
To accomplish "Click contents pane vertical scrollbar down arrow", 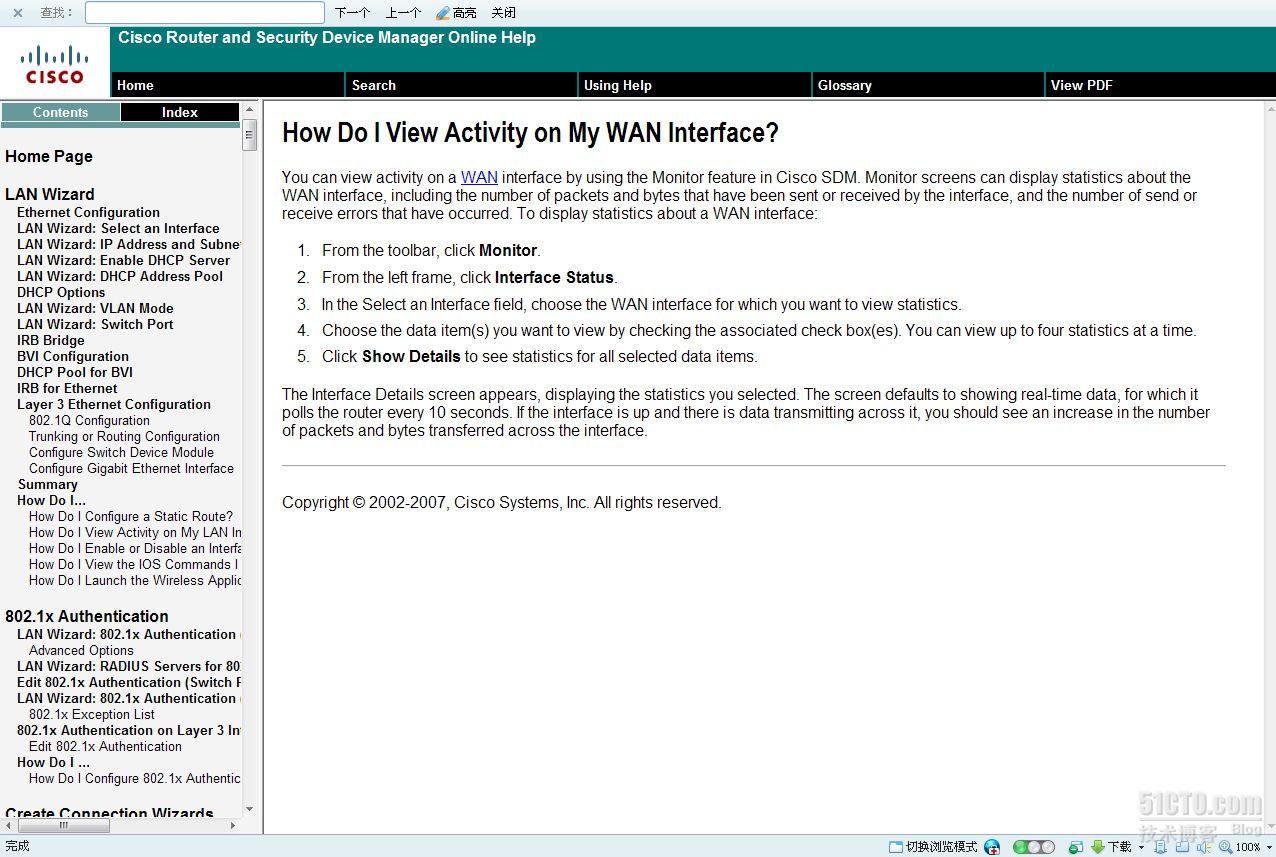I will 250,810.
